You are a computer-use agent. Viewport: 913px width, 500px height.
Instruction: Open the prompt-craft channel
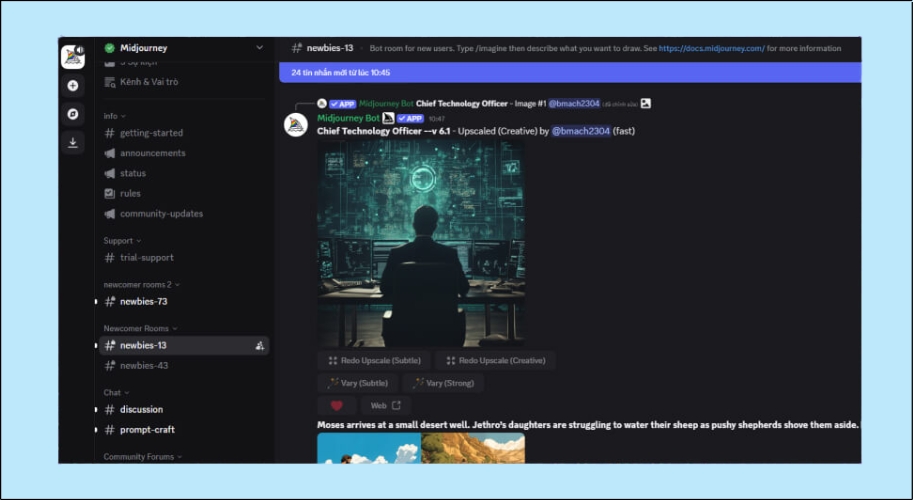[x=147, y=429]
